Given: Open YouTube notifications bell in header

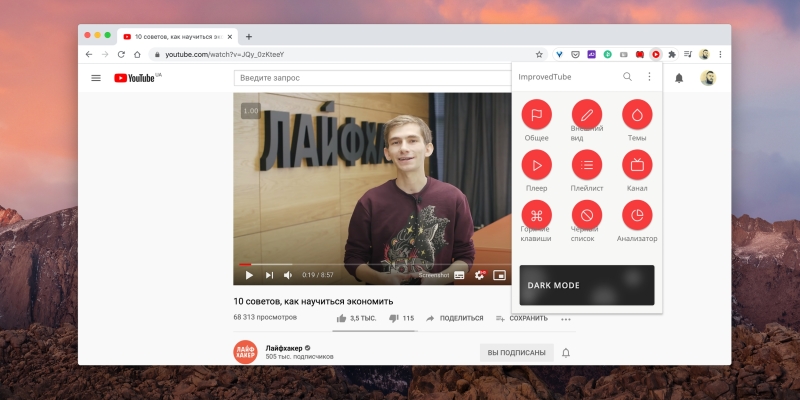Looking at the screenshot, I should (x=679, y=78).
